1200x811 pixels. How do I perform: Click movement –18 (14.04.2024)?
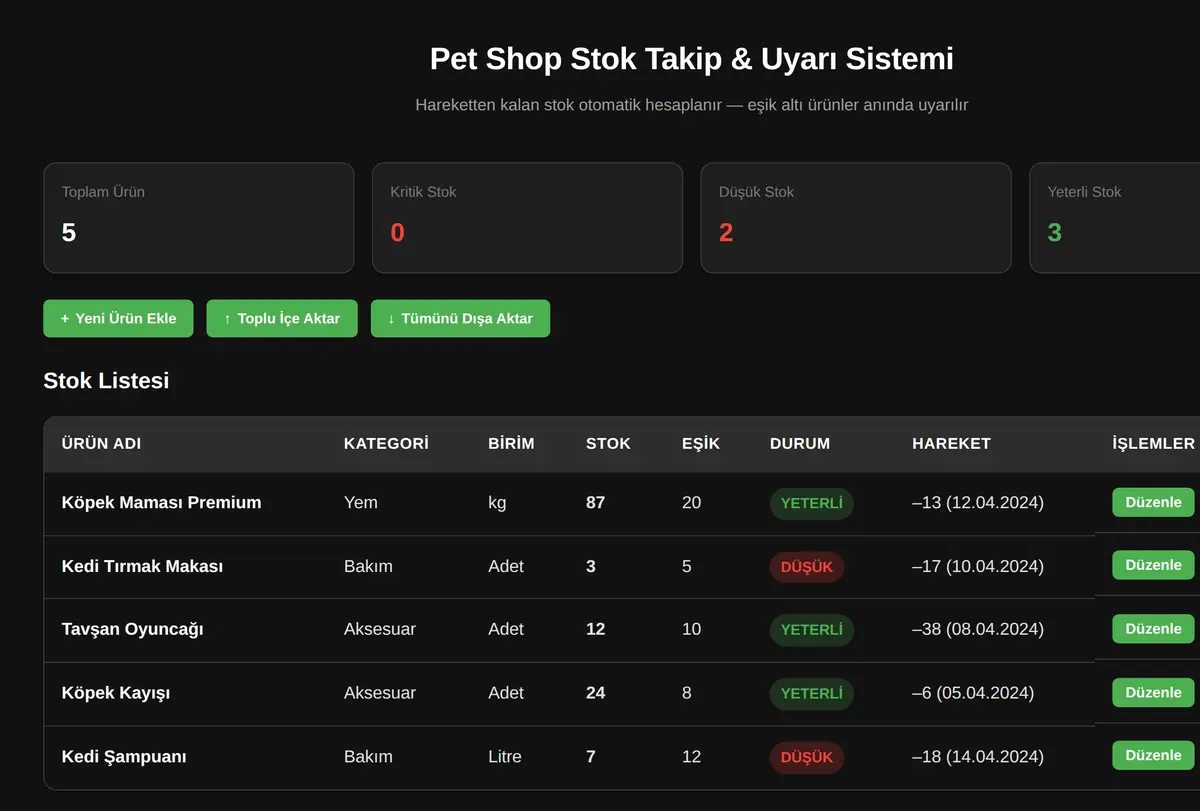click(978, 757)
